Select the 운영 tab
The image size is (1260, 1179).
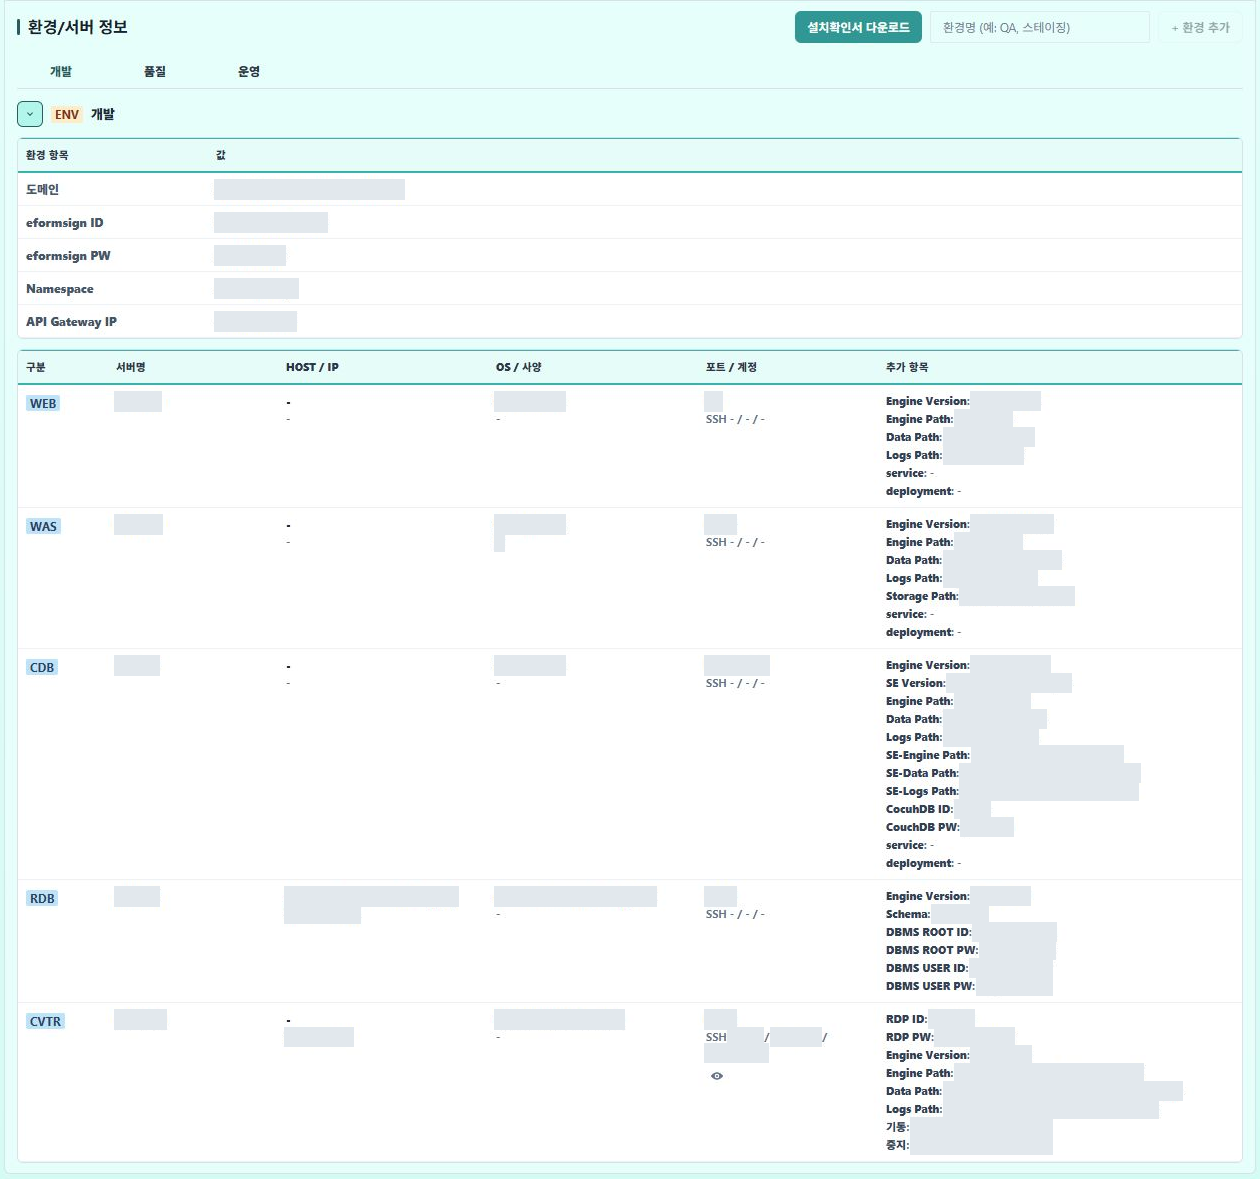click(x=249, y=72)
